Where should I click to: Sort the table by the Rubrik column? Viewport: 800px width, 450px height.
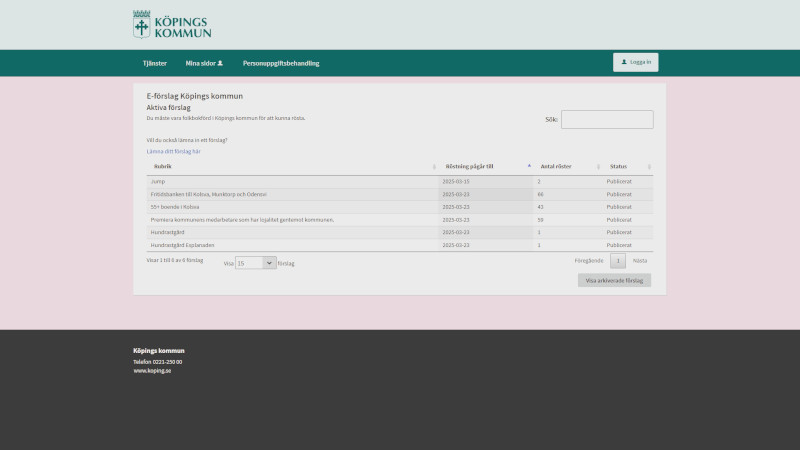pos(292,166)
